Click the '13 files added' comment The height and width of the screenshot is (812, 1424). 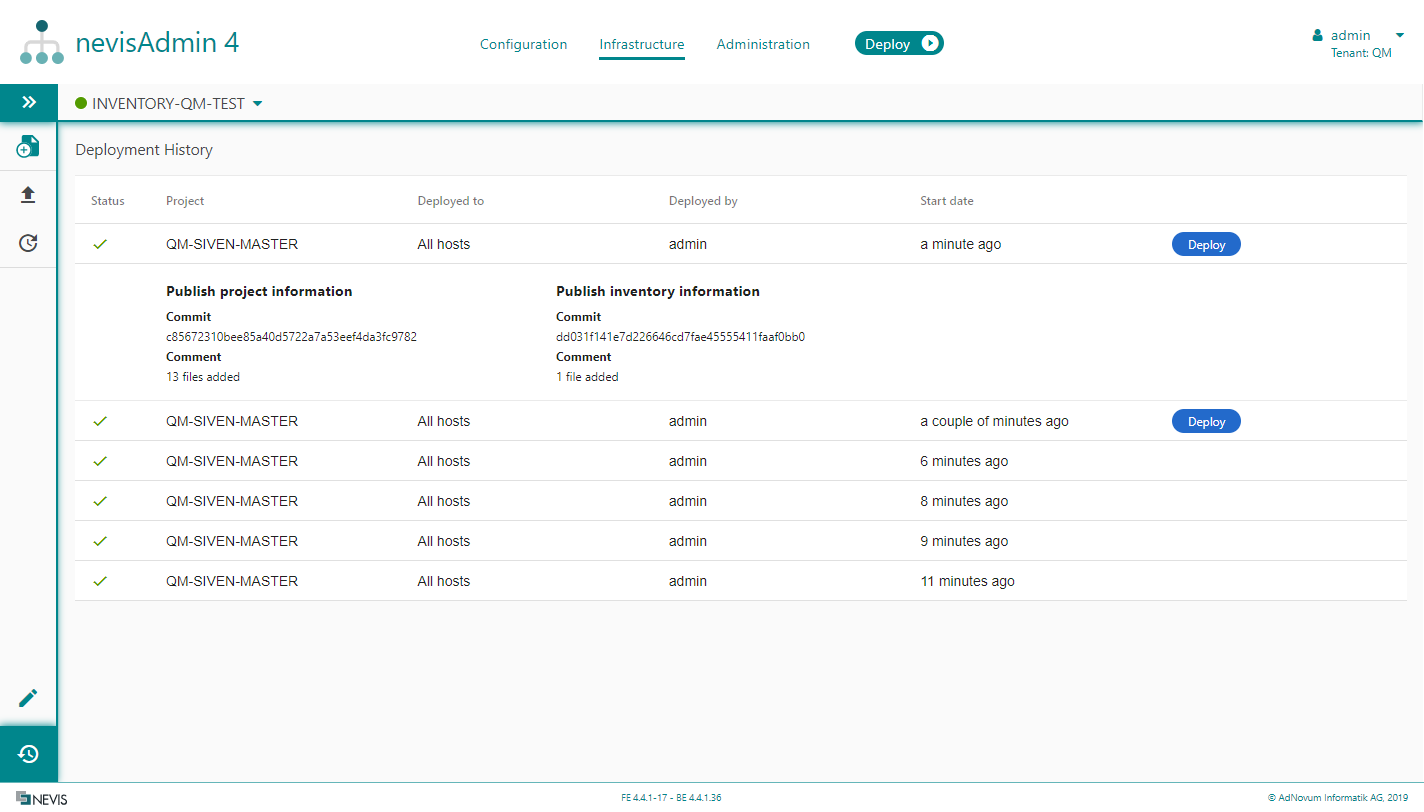coord(203,377)
